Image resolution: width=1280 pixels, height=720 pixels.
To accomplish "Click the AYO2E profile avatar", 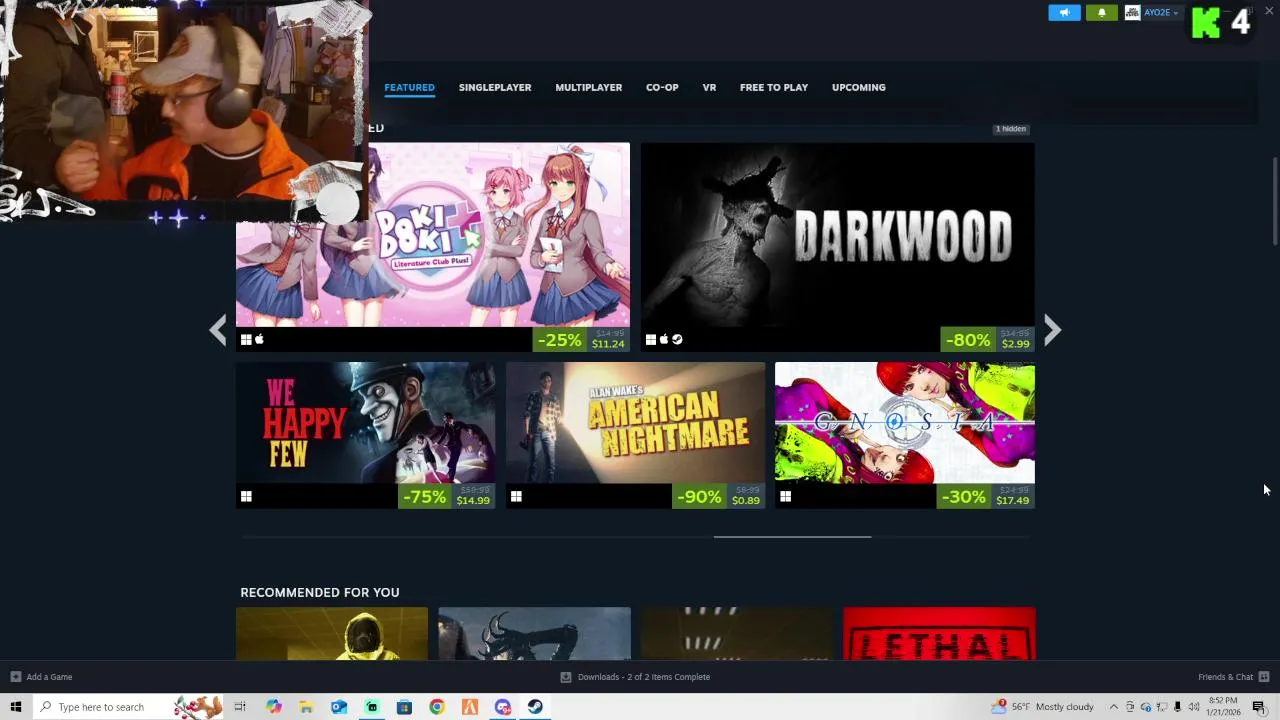I will point(1132,13).
